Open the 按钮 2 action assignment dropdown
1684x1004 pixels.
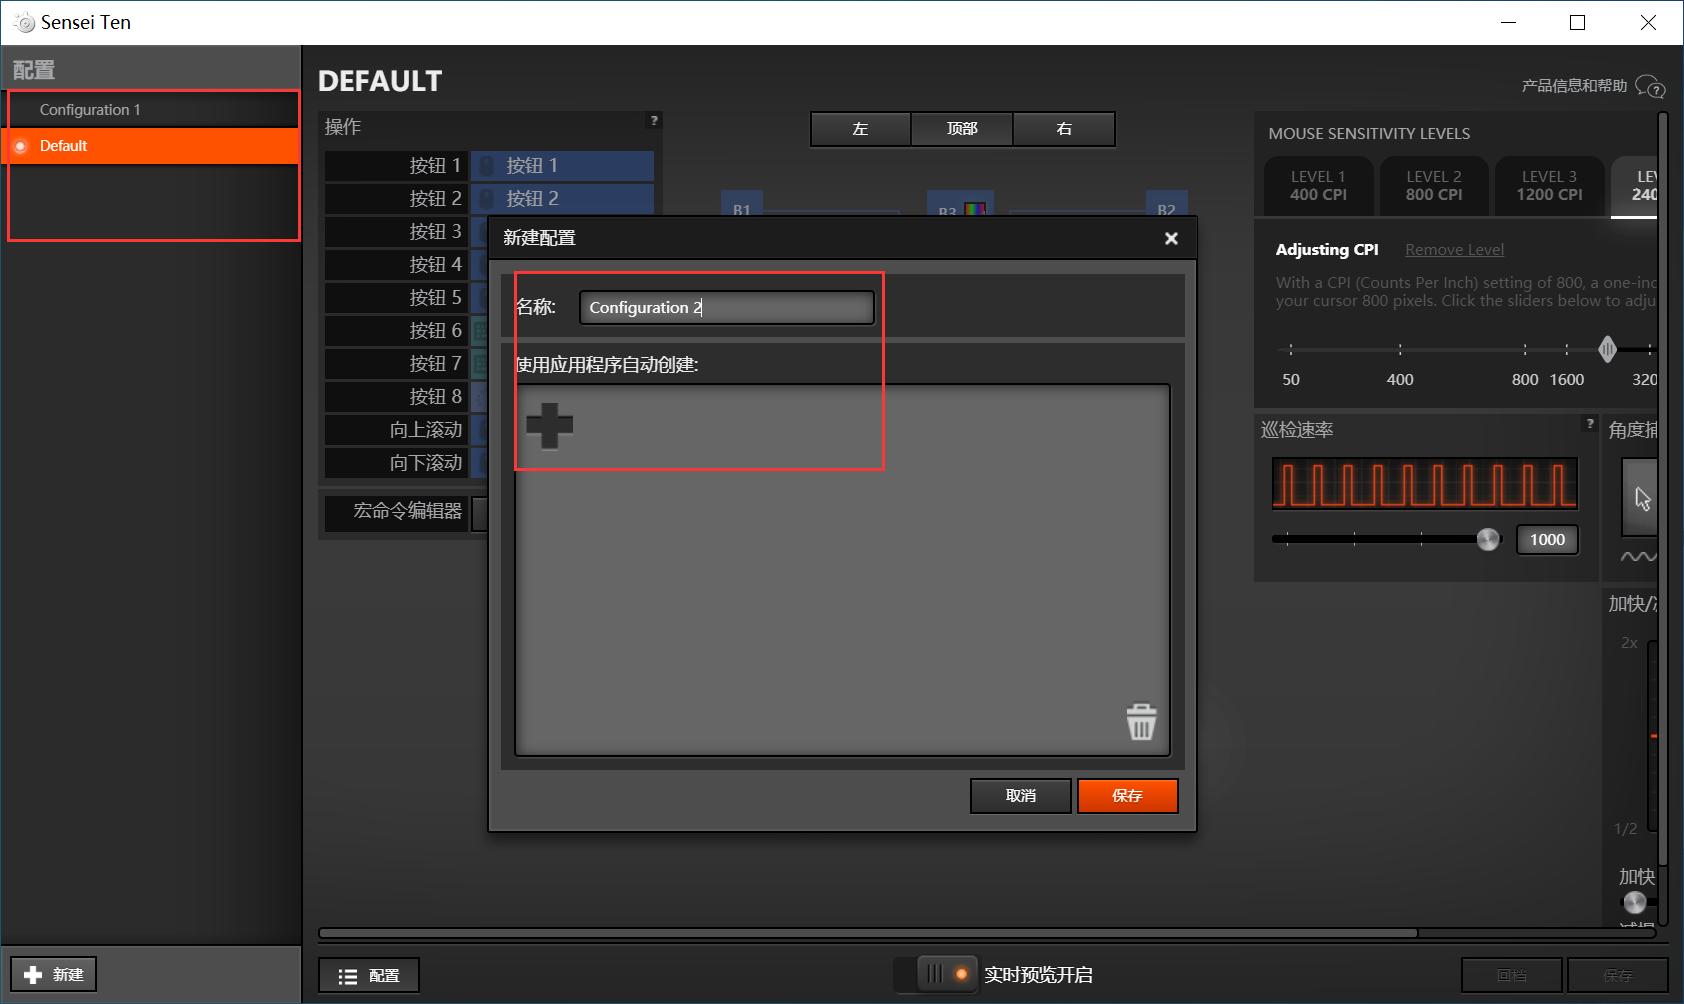coord(562,199)
